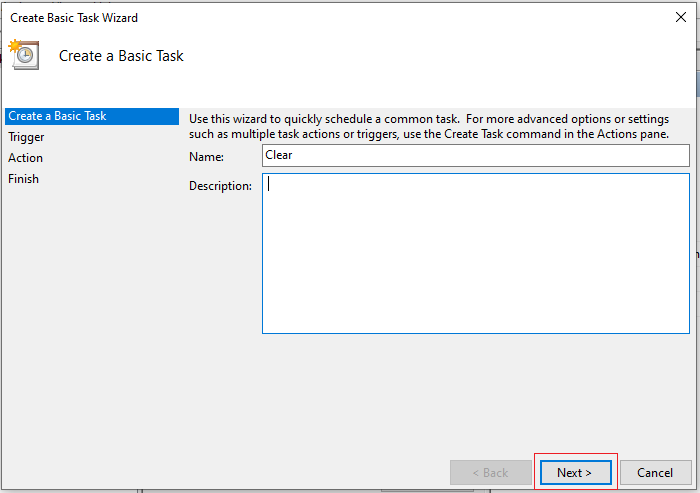Click the disabled Back button
The image size is (700, 493).
pyautogui.click(x=490, y=472)
